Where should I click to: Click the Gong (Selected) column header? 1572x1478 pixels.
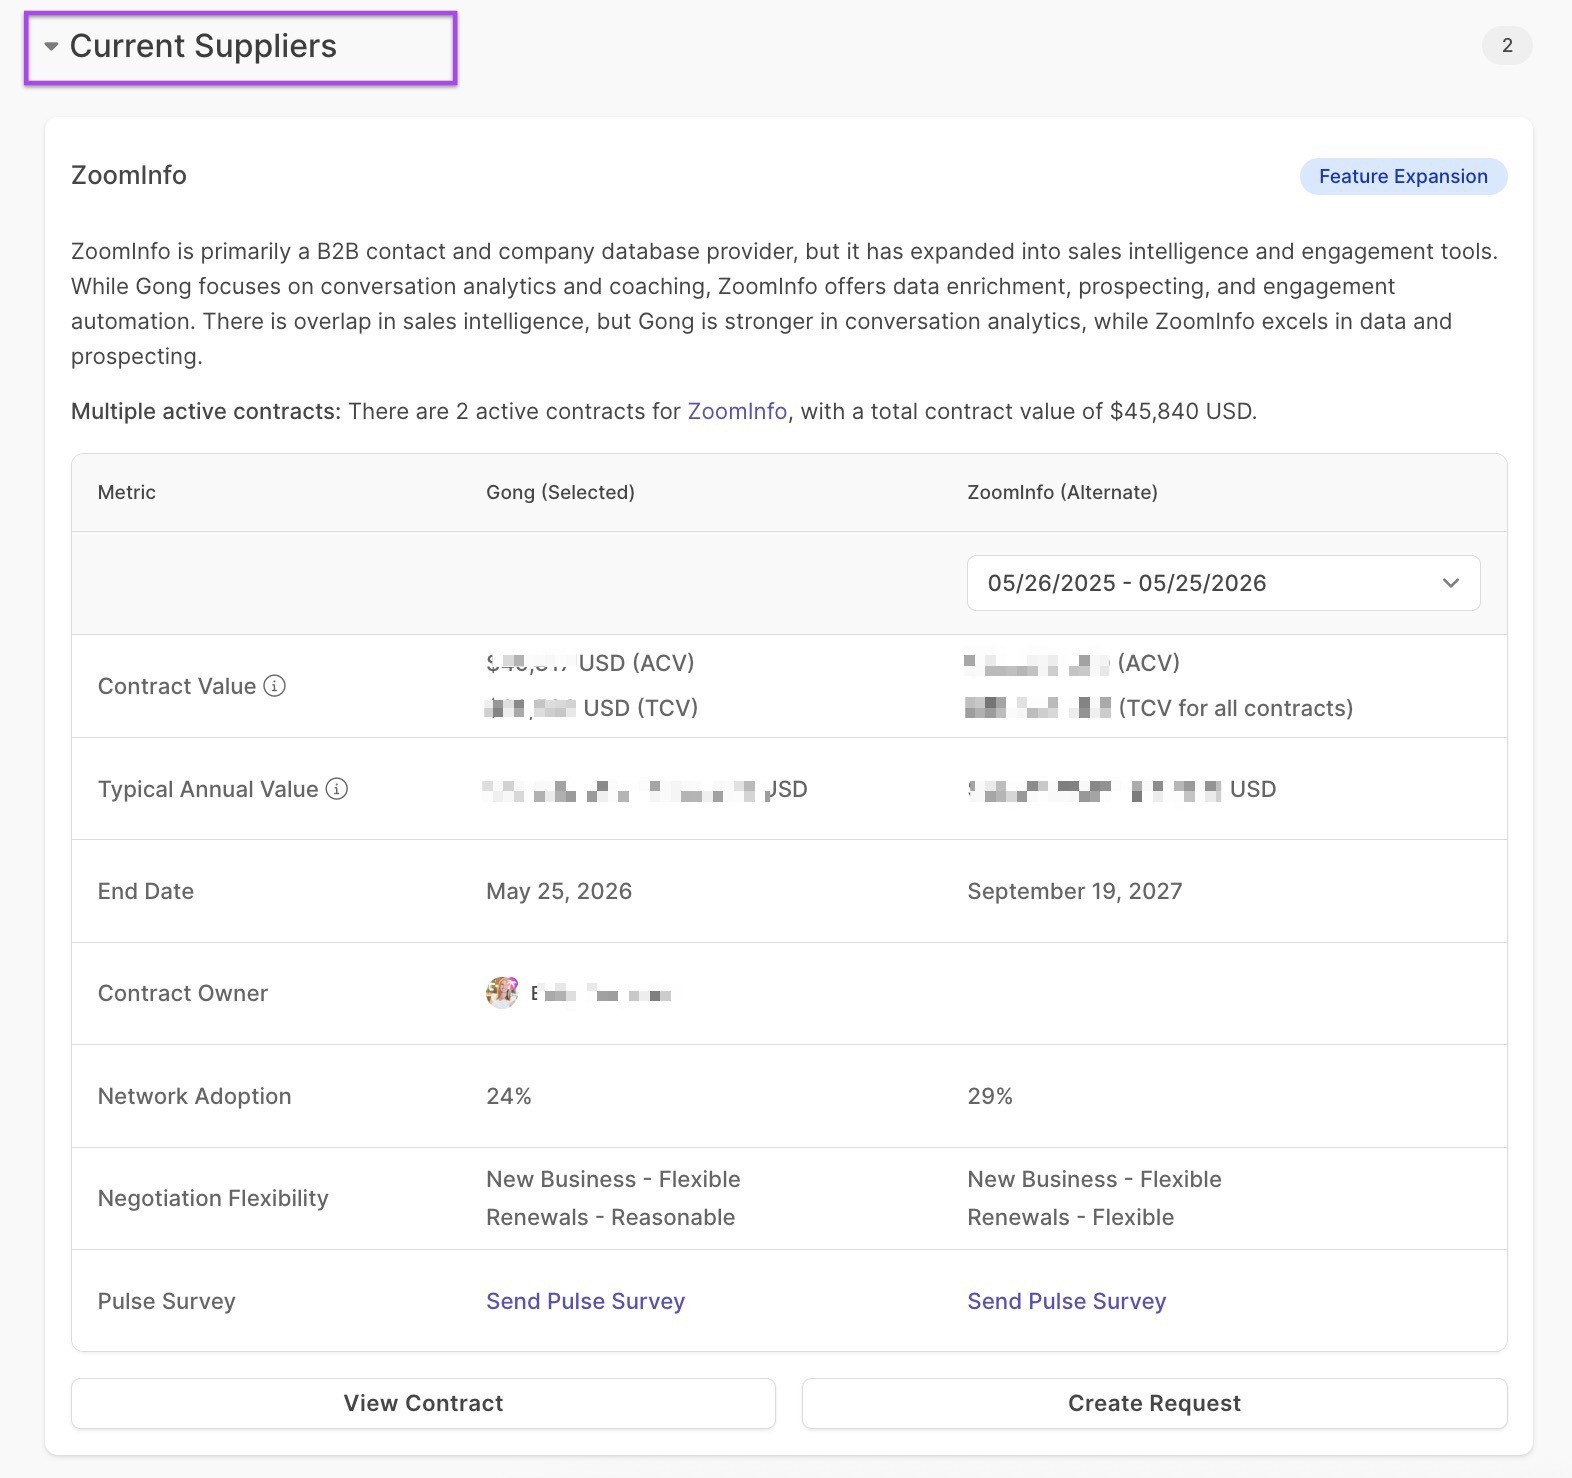560,492
